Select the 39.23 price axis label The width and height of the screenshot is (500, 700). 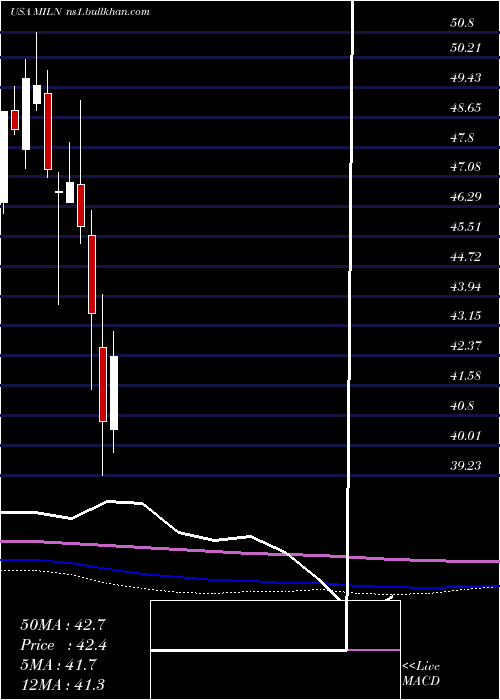[466, 466]
